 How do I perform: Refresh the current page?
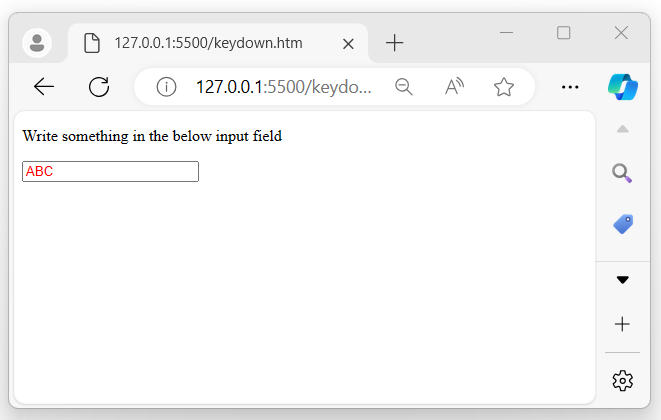click(x=99, y=87)
